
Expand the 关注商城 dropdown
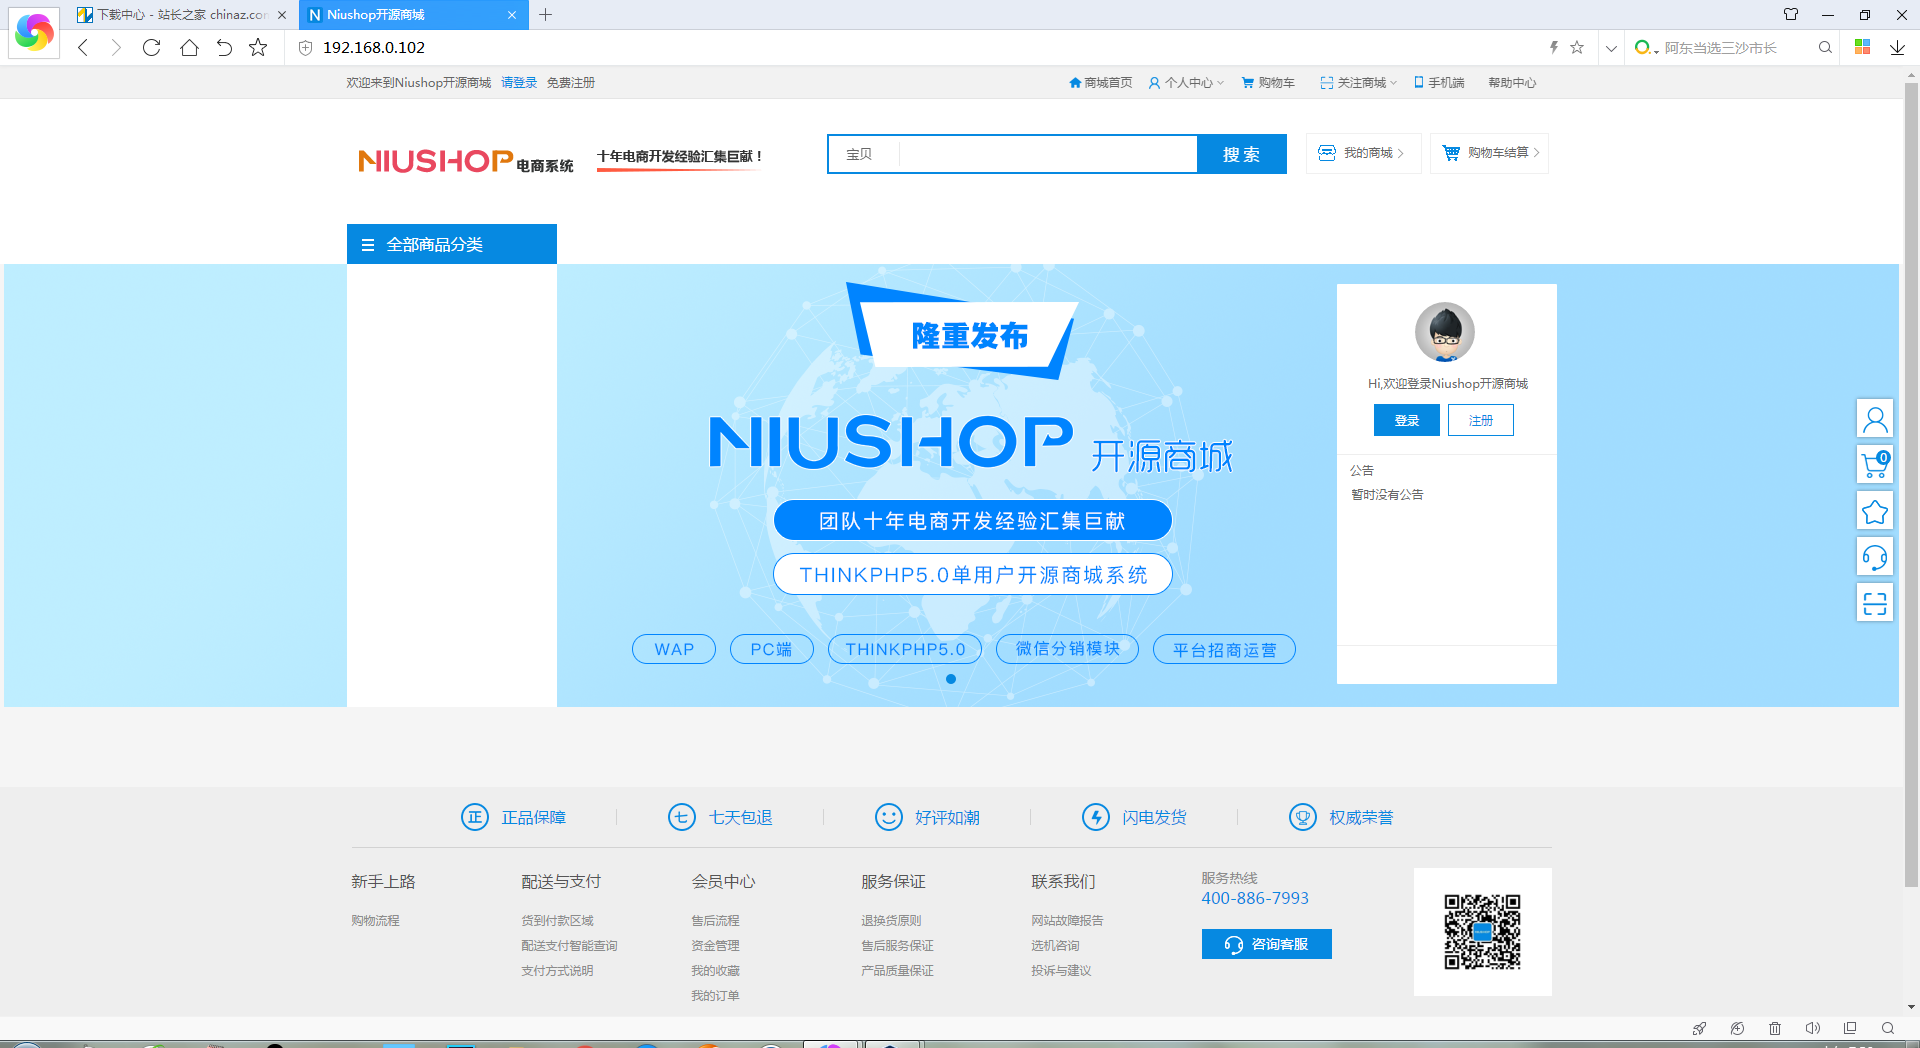pyautogui.click(x=1360, y=83)
